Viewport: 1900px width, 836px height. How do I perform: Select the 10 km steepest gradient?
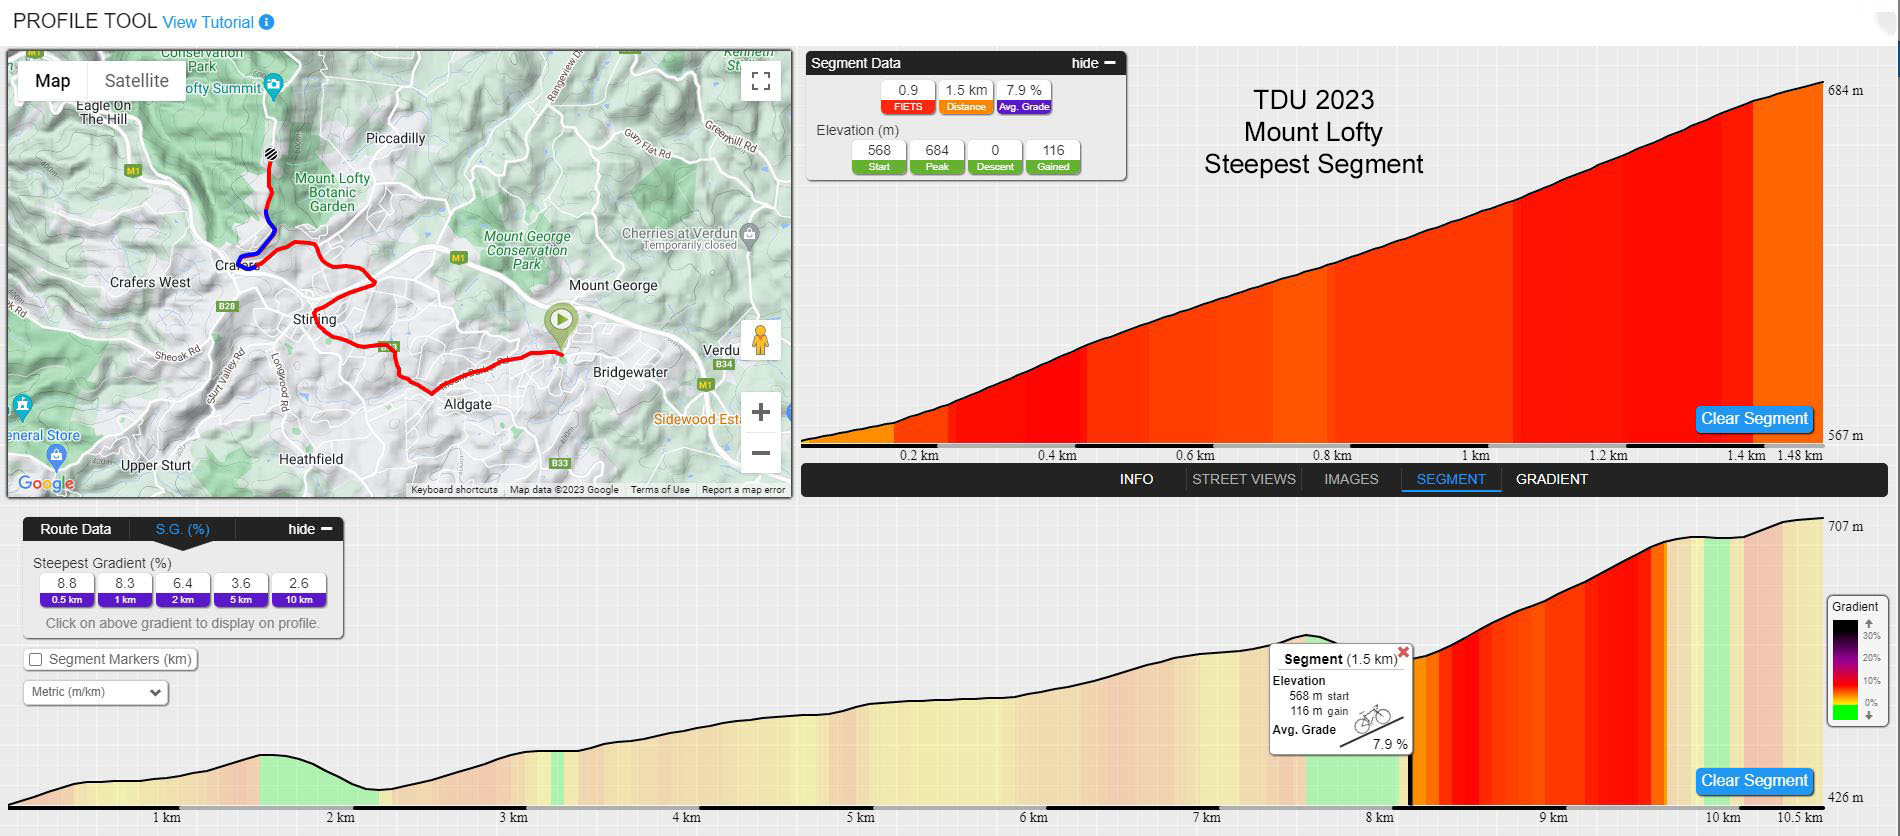(299, 590)
